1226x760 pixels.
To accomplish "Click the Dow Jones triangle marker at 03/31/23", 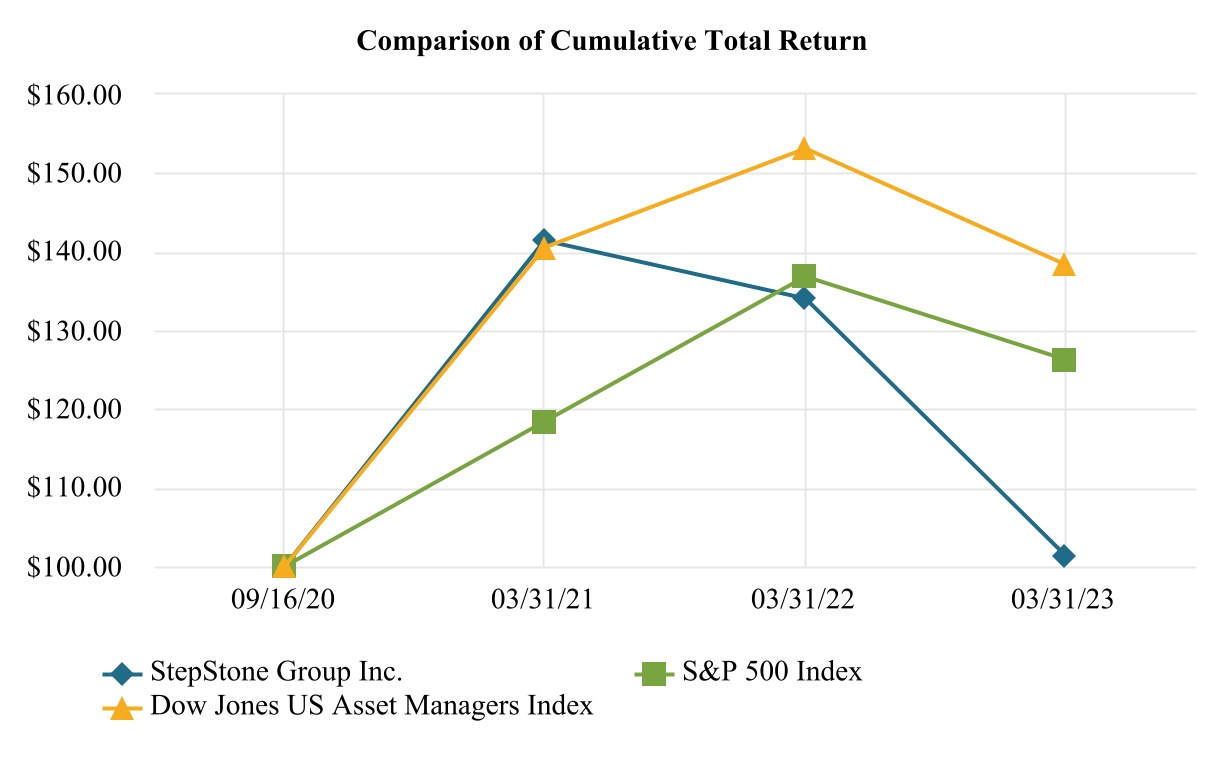I will coord(1064,264).
